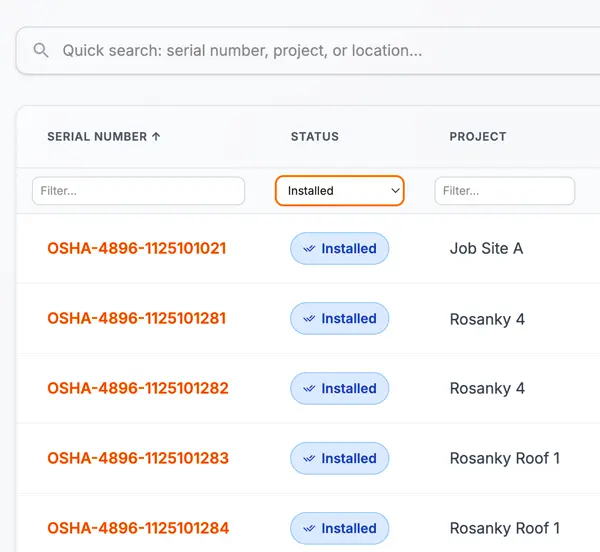The height and width of the screenshot is (552, 600).
Task: Click the Project column header
Action: pyautogui.click(x=477, y=136)
